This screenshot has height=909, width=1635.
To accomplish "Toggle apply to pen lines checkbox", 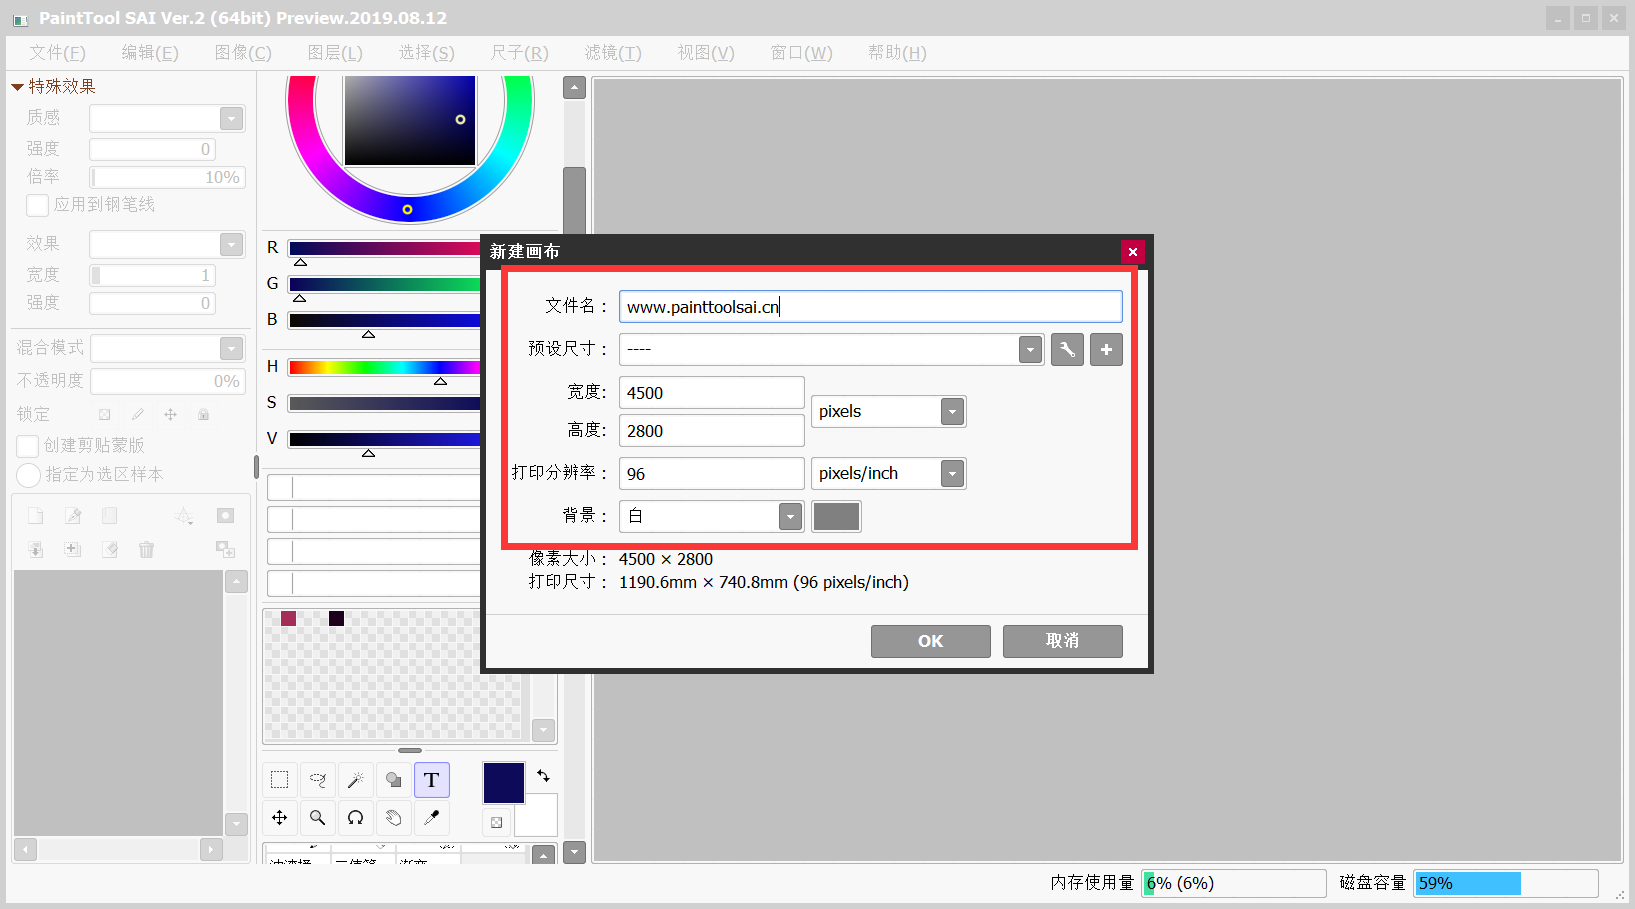I will (38, 205).
